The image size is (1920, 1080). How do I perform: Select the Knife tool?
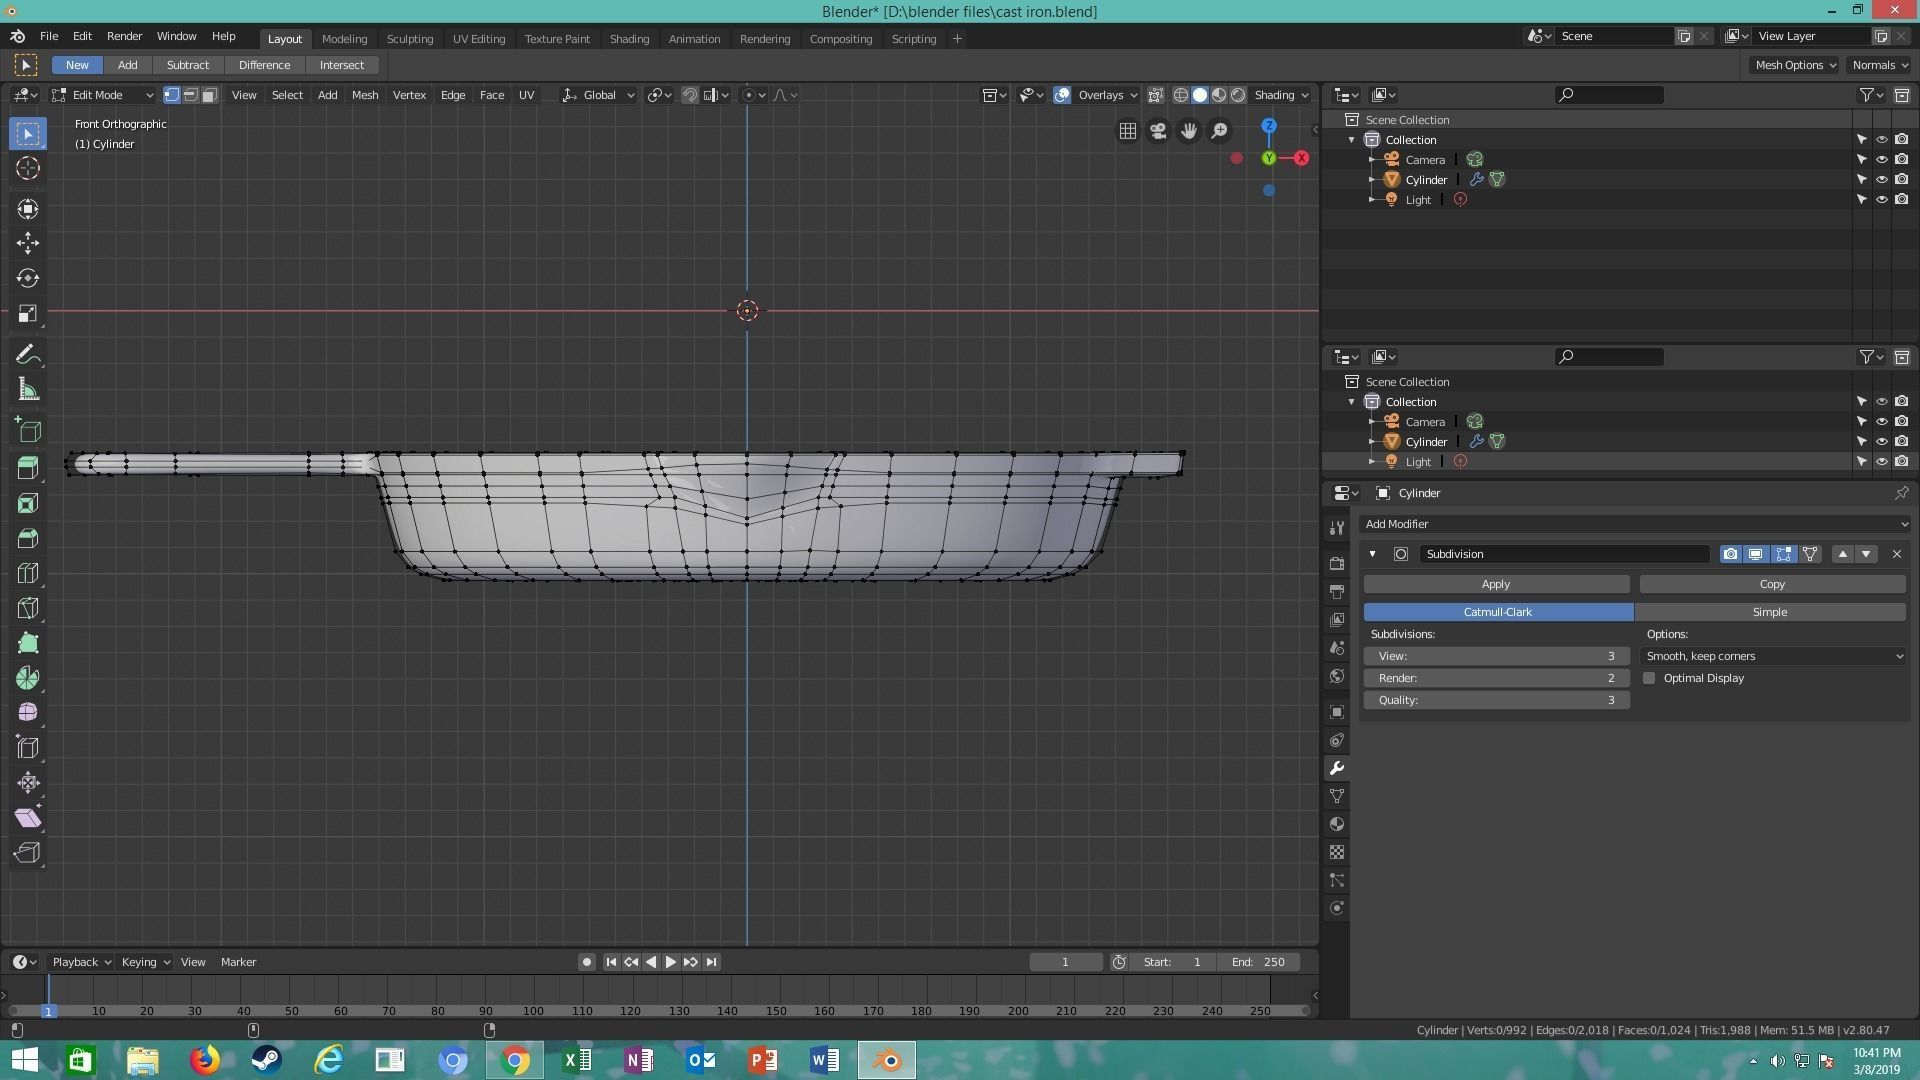27,608
